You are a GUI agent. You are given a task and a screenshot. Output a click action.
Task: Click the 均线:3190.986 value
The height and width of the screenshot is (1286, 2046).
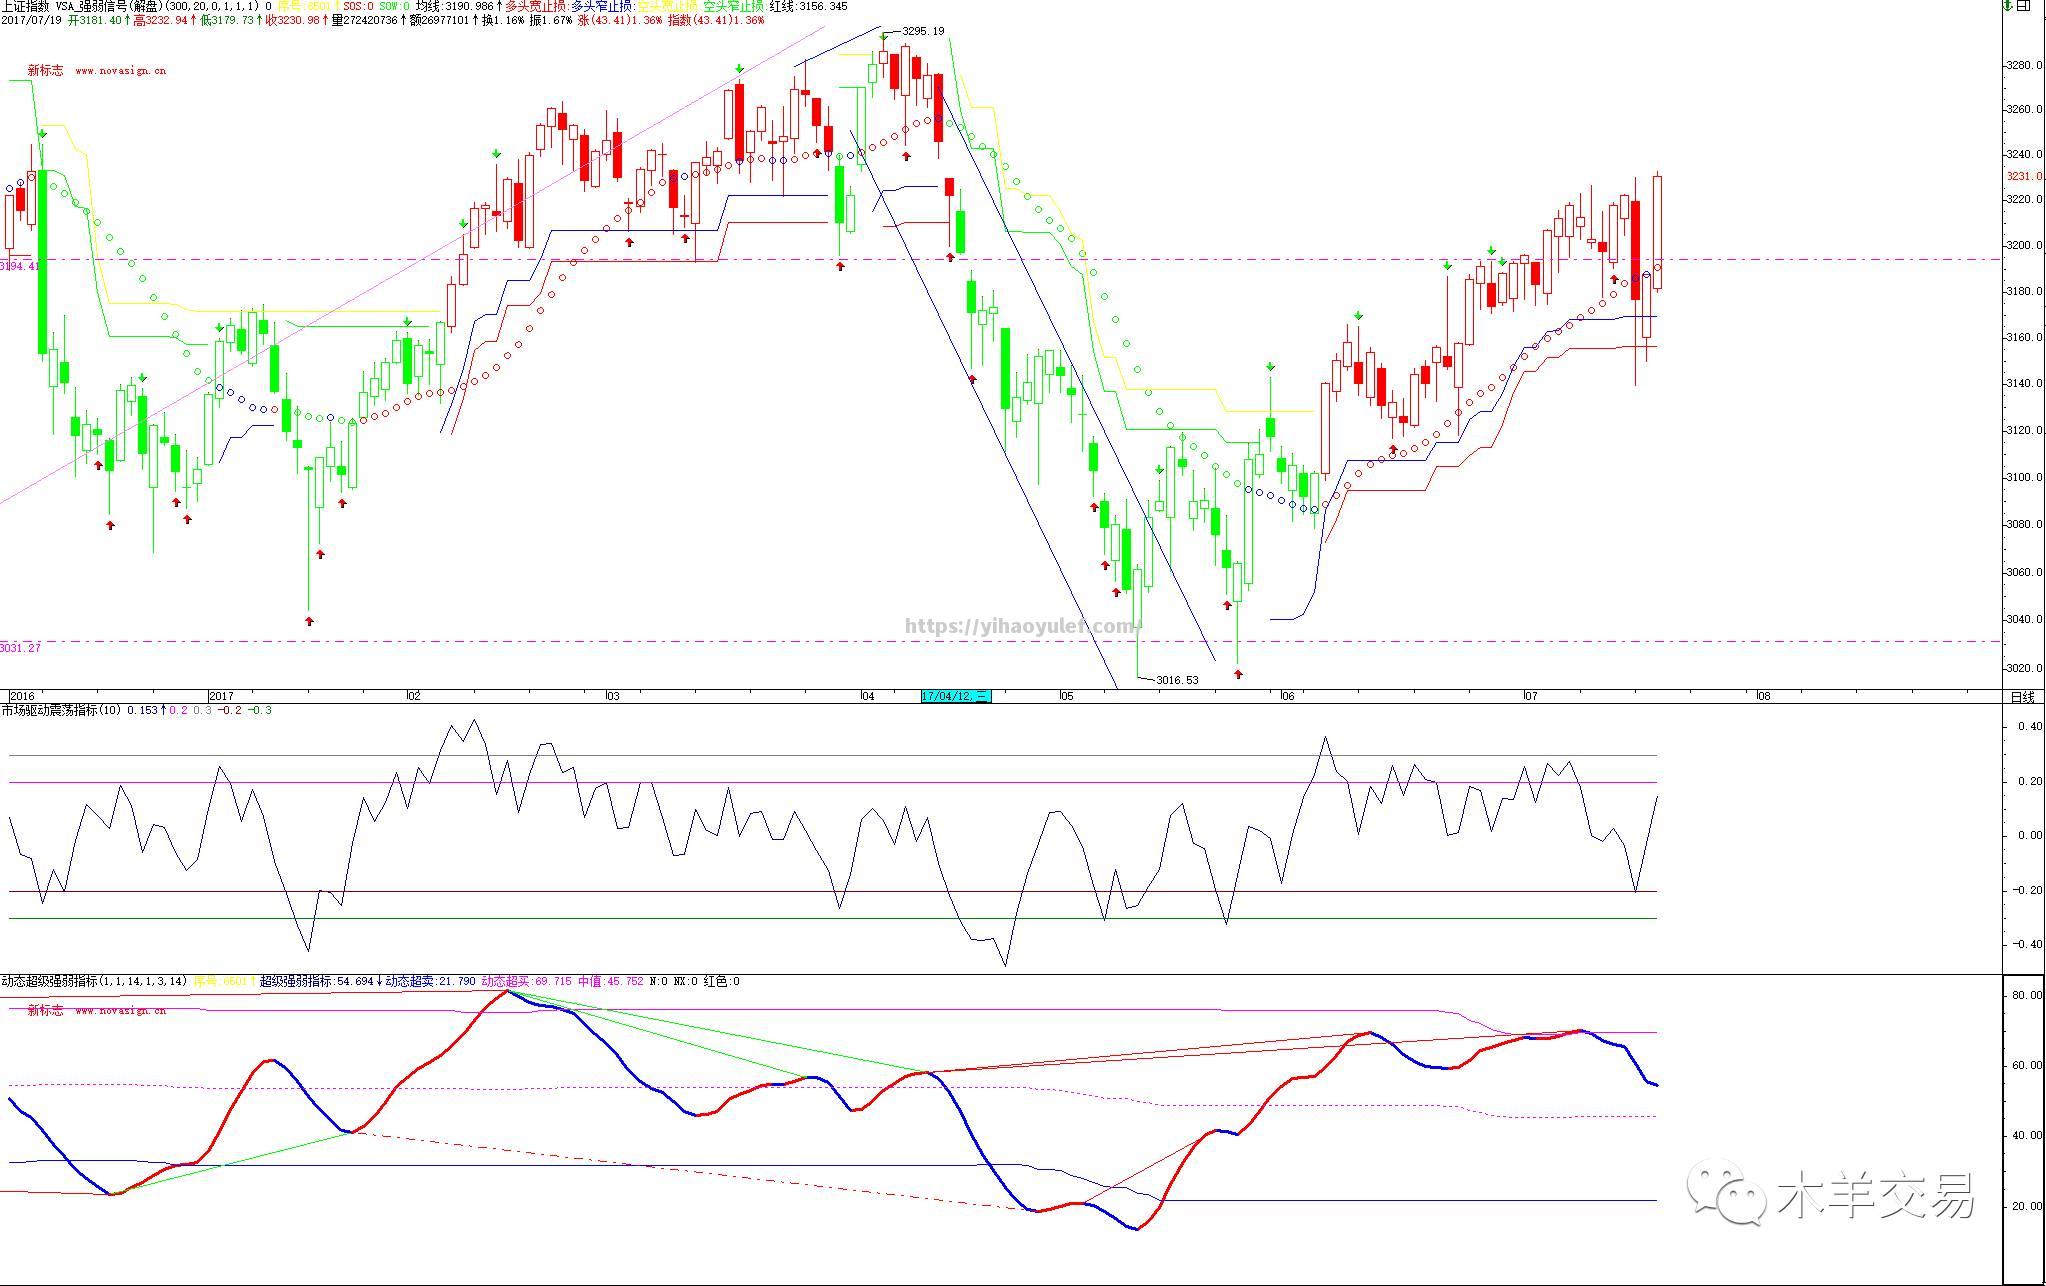click(454, 6)
